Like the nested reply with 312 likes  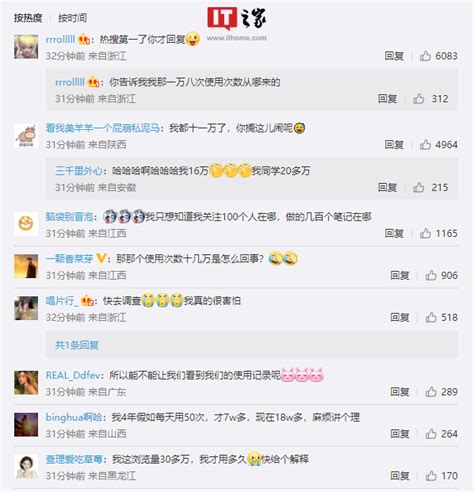click(x=419, y=98)
